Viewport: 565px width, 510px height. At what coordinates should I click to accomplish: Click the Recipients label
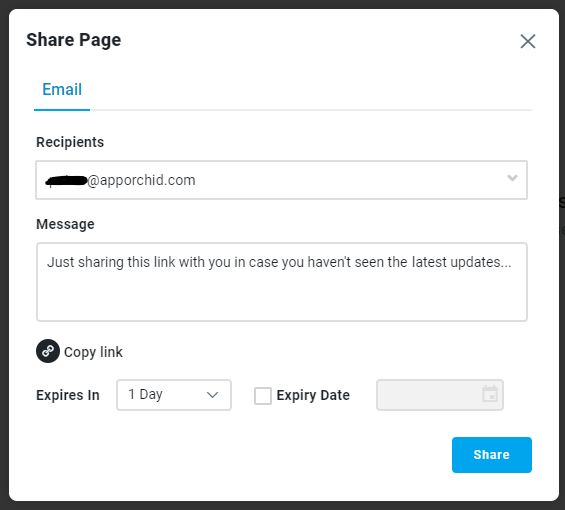[x=70, y=142]
